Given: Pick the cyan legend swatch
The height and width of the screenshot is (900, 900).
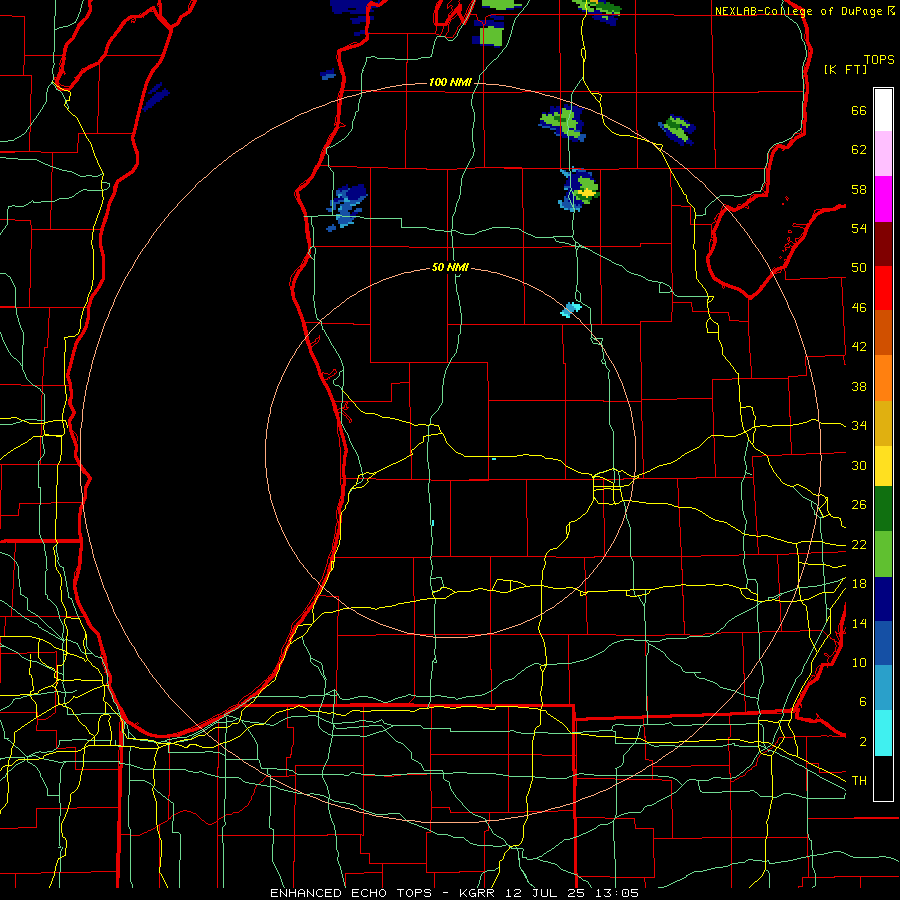Looking at the screenshot, I should pos(883,733).
